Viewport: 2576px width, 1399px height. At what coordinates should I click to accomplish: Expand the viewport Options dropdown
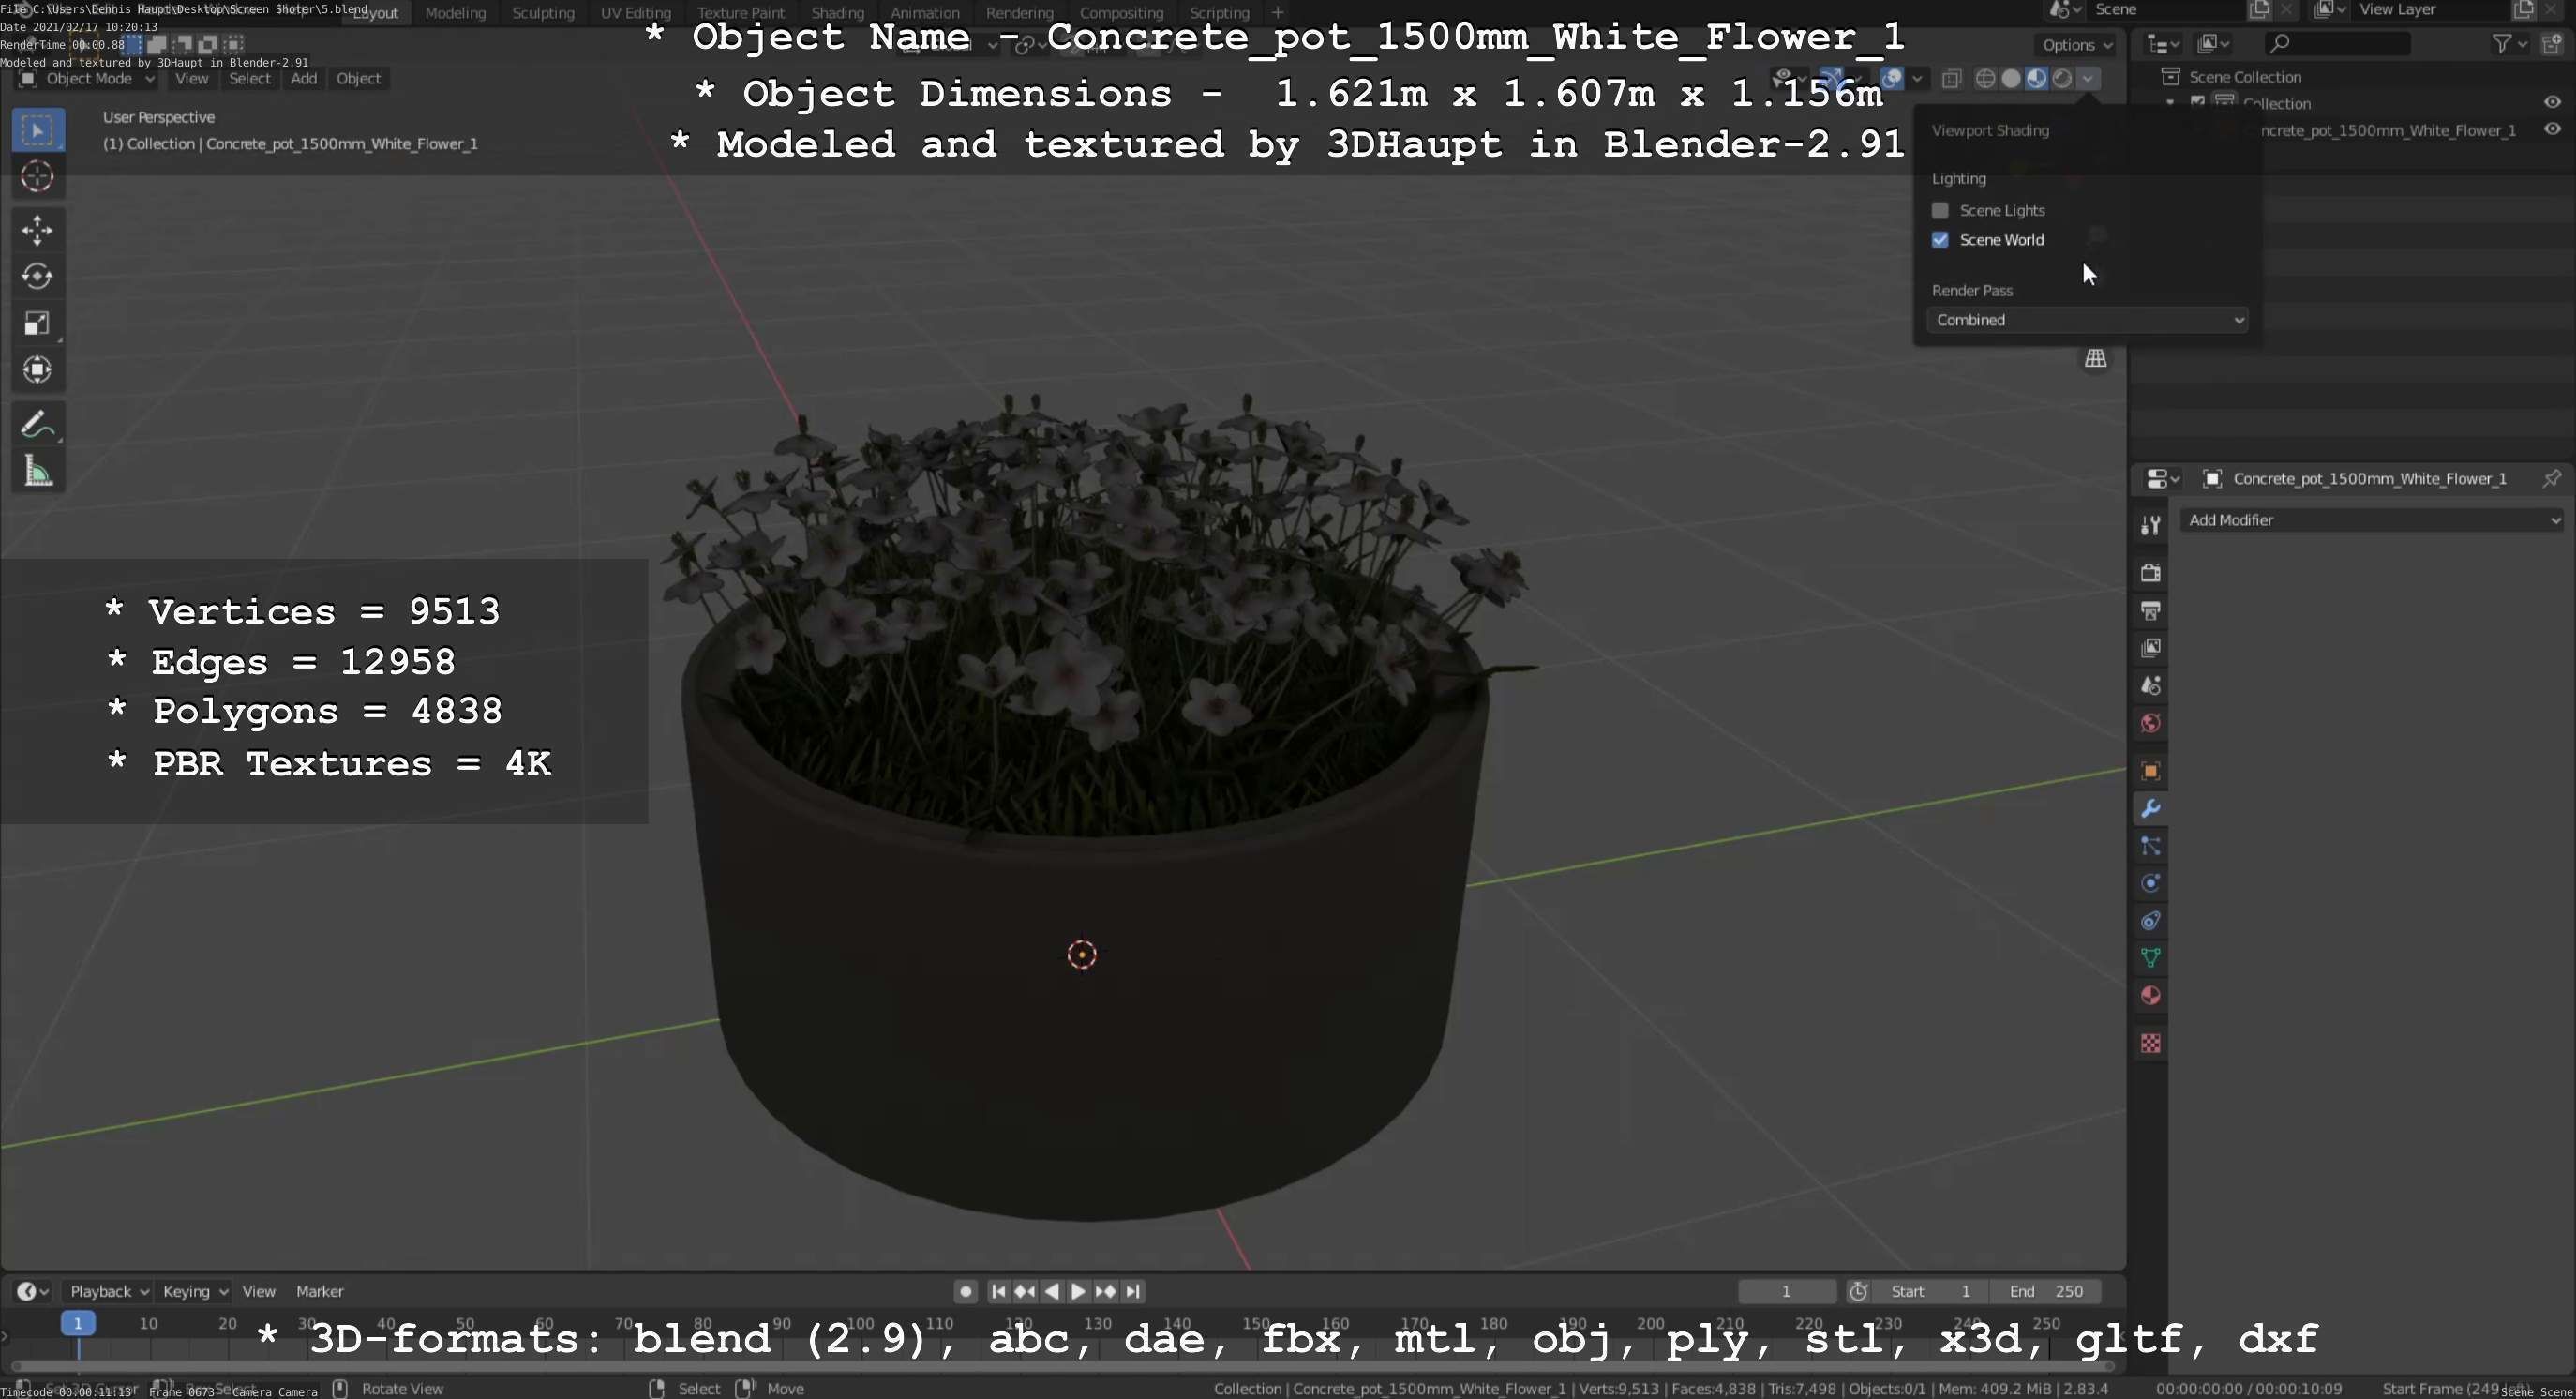coord(2077,45)
